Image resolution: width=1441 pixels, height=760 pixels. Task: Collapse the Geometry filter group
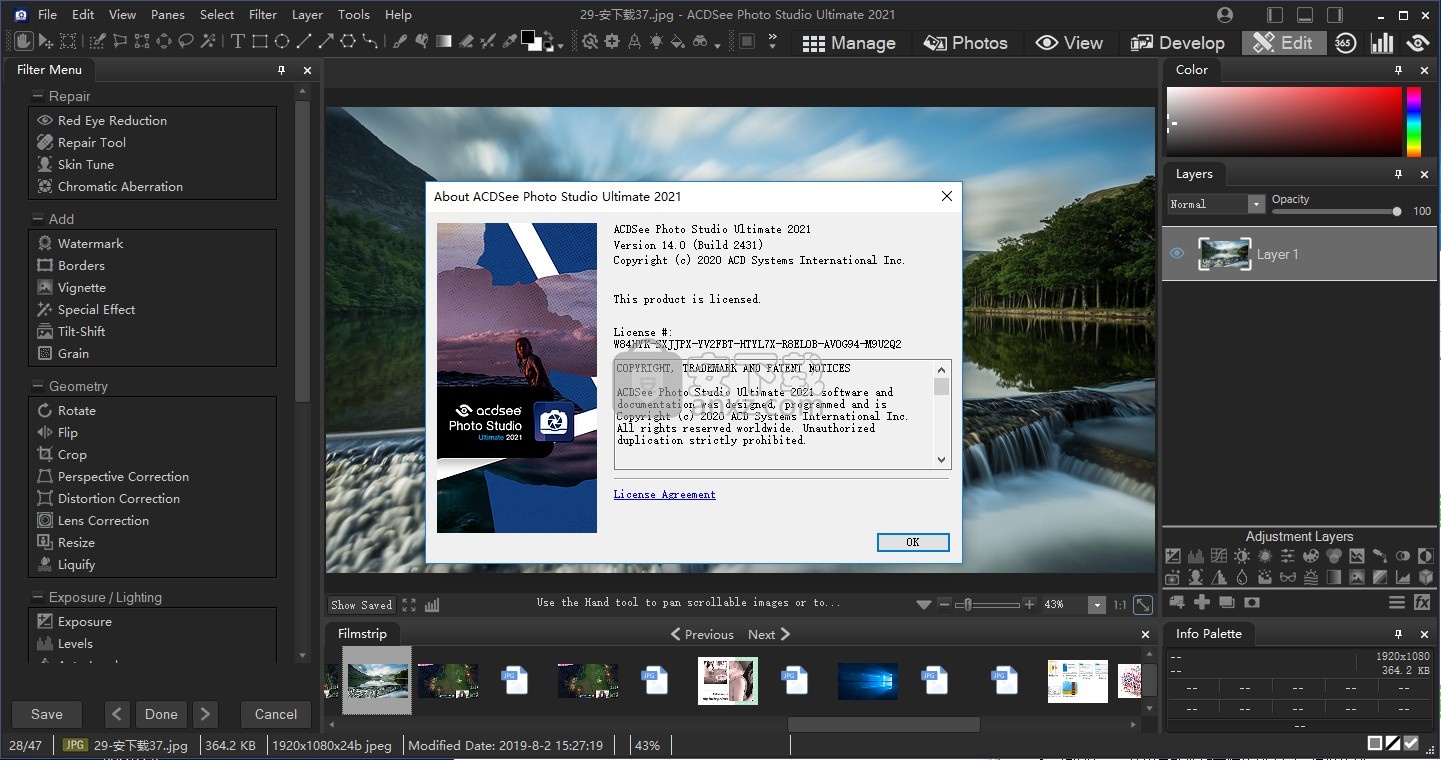[37, 386]
